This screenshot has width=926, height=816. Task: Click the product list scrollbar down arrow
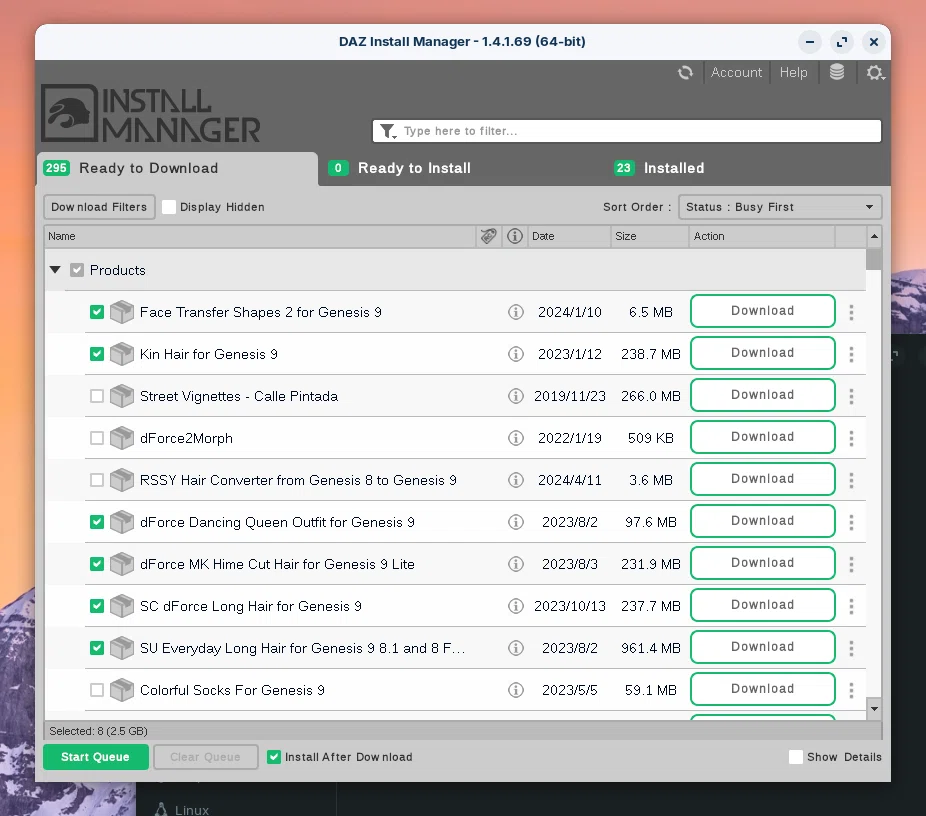tap(874, 709)
